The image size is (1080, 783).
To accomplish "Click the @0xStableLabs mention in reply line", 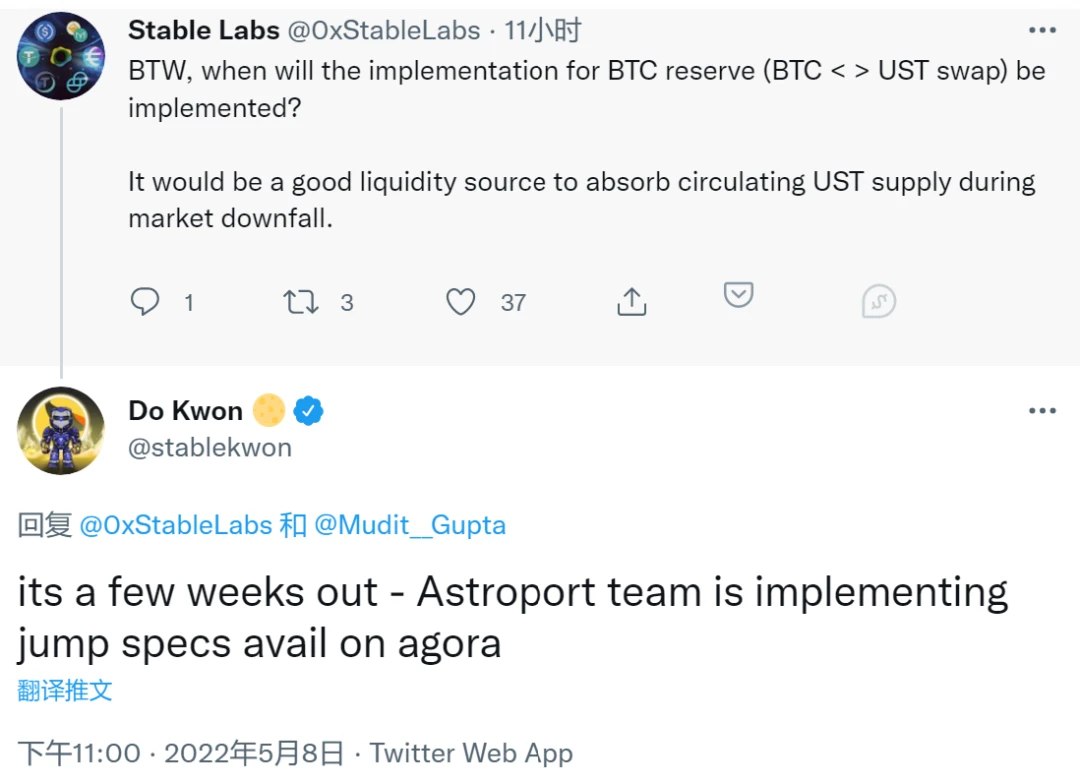I will coord(175,525).
